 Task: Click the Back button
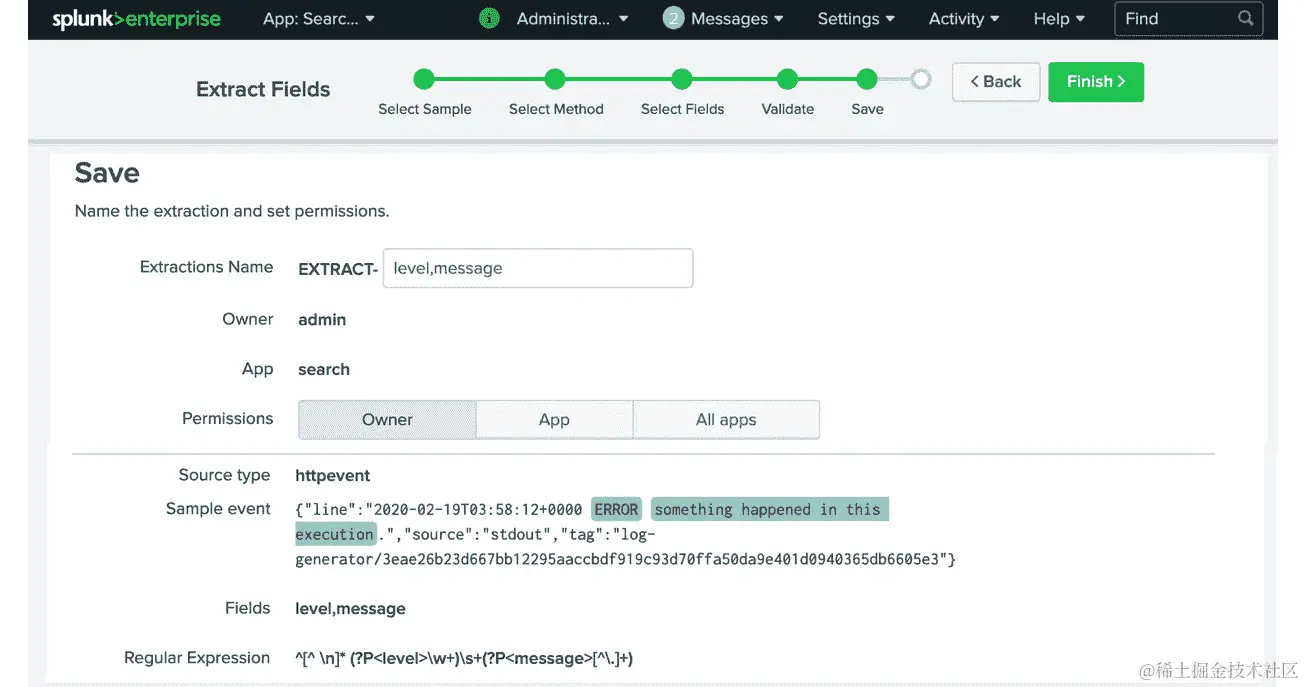pos(995,81)
